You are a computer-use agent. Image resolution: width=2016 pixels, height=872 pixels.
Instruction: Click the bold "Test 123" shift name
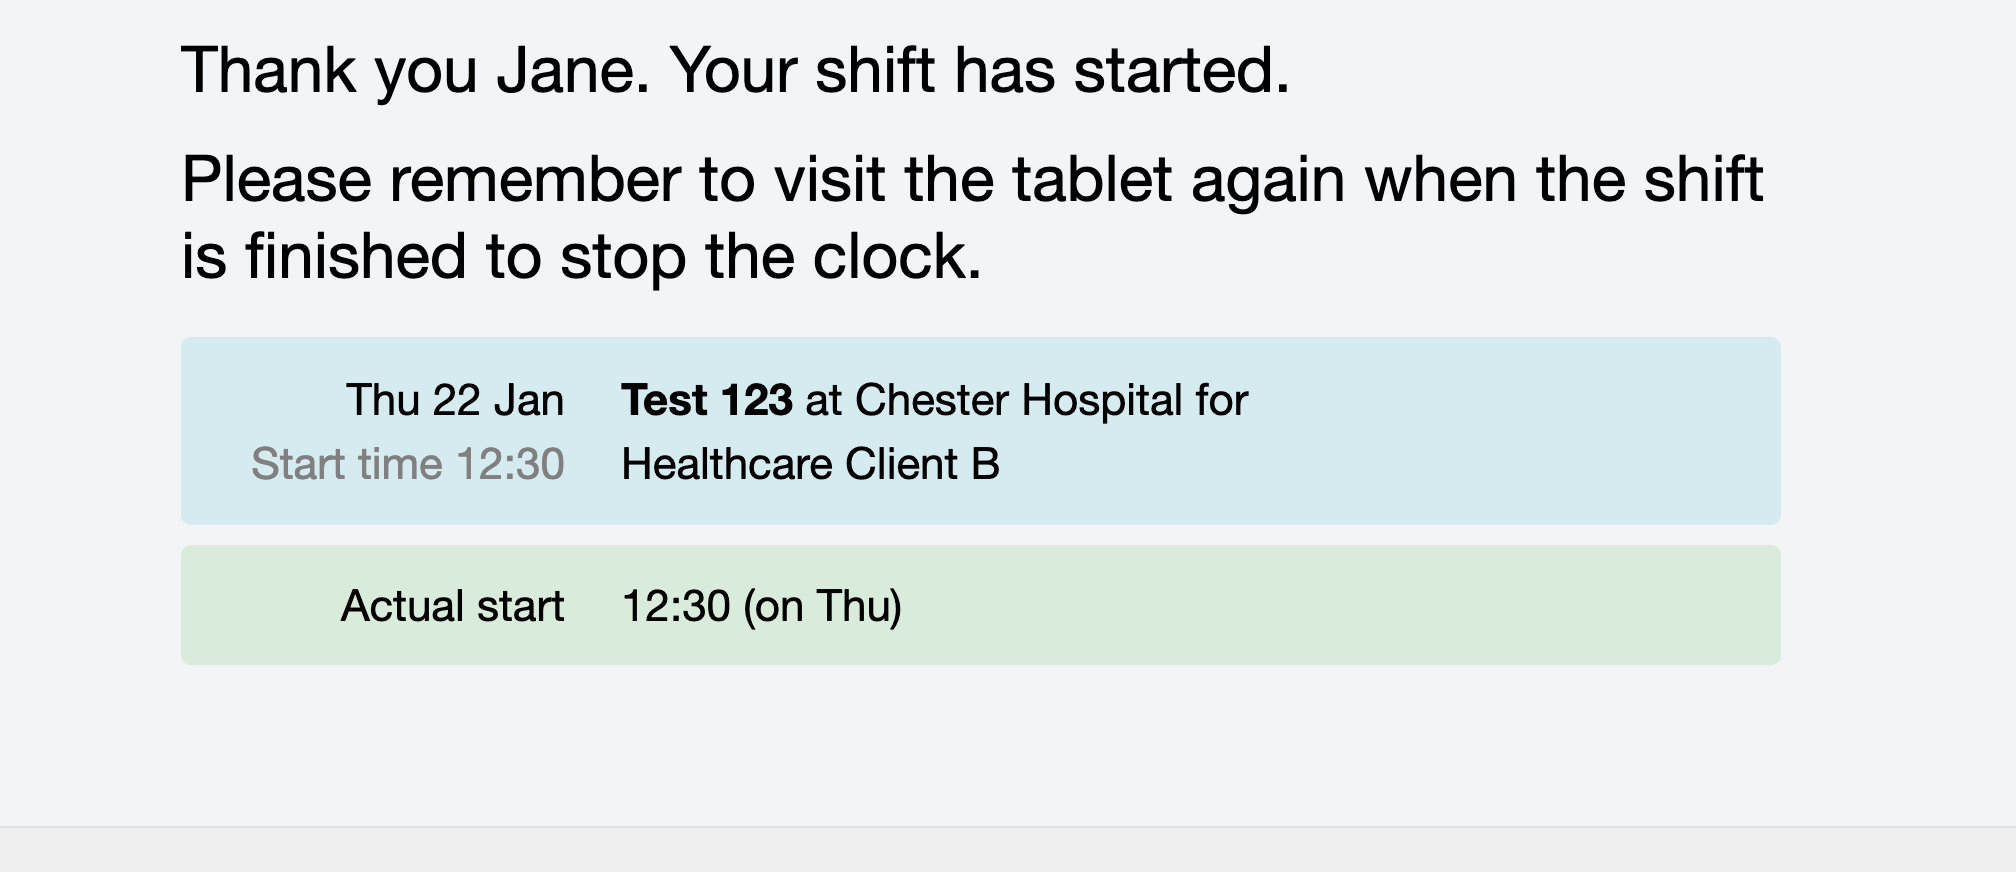tap(707, 400)
